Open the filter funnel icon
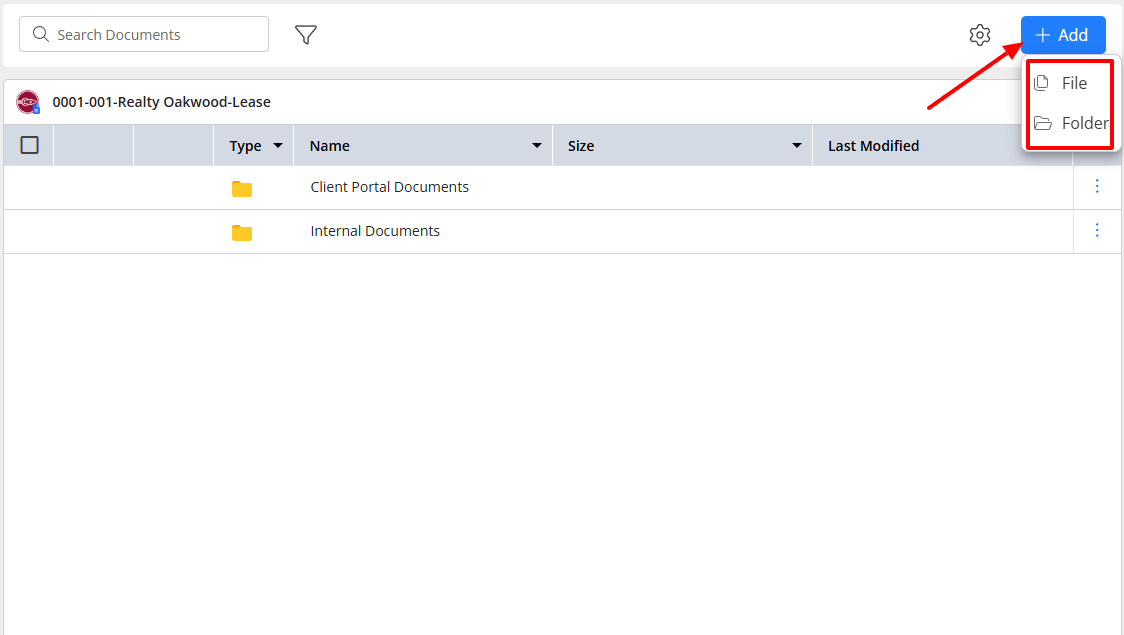 [x=305, y=34]
